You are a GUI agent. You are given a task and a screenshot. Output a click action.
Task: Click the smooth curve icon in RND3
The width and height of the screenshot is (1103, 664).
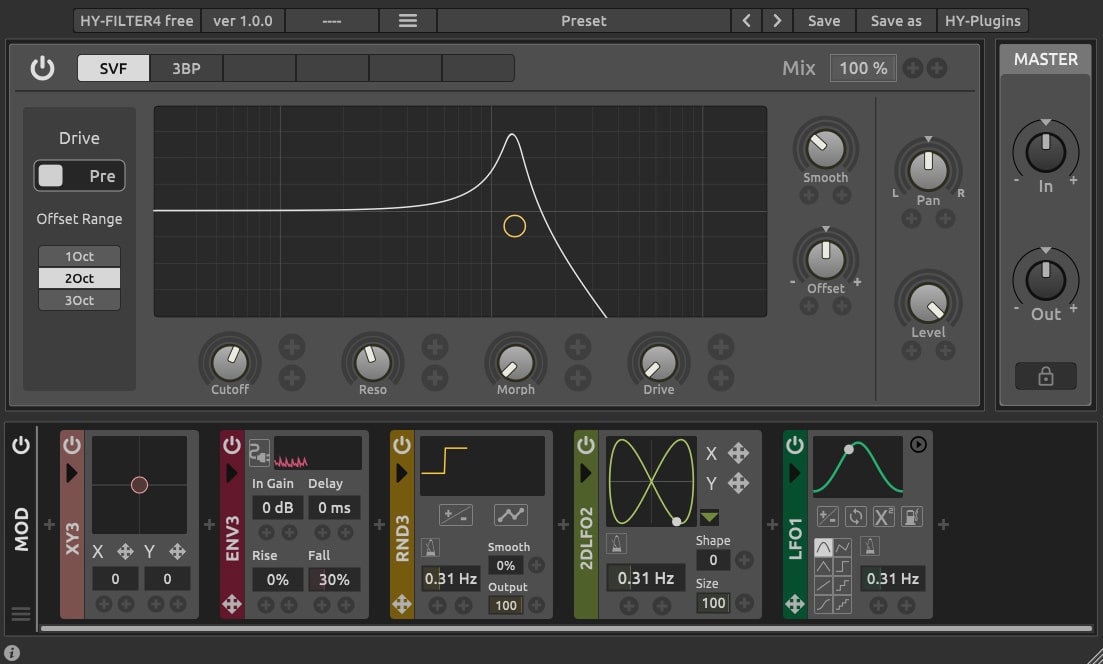[x=511, y=515]
